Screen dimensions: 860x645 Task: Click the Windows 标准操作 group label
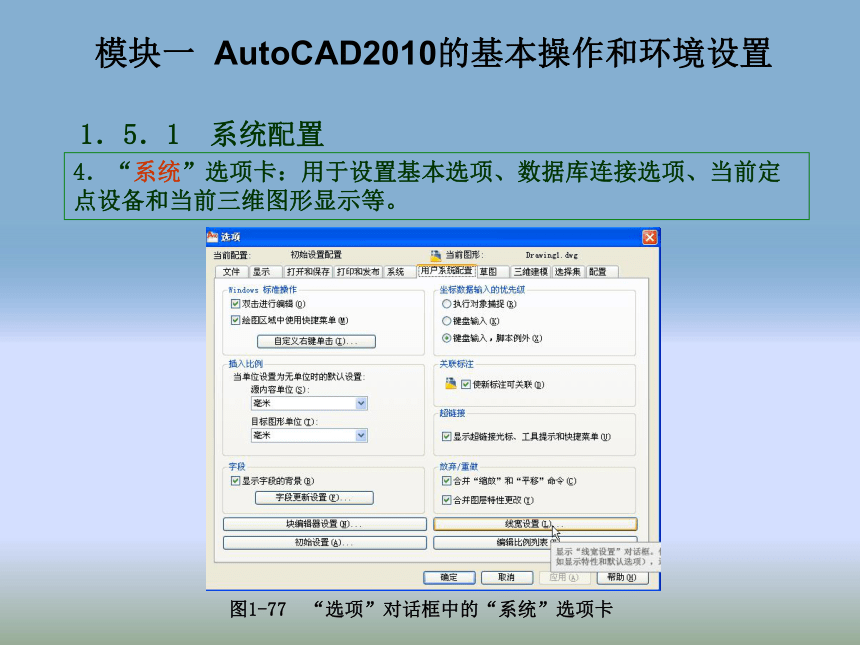pos(263,290)
